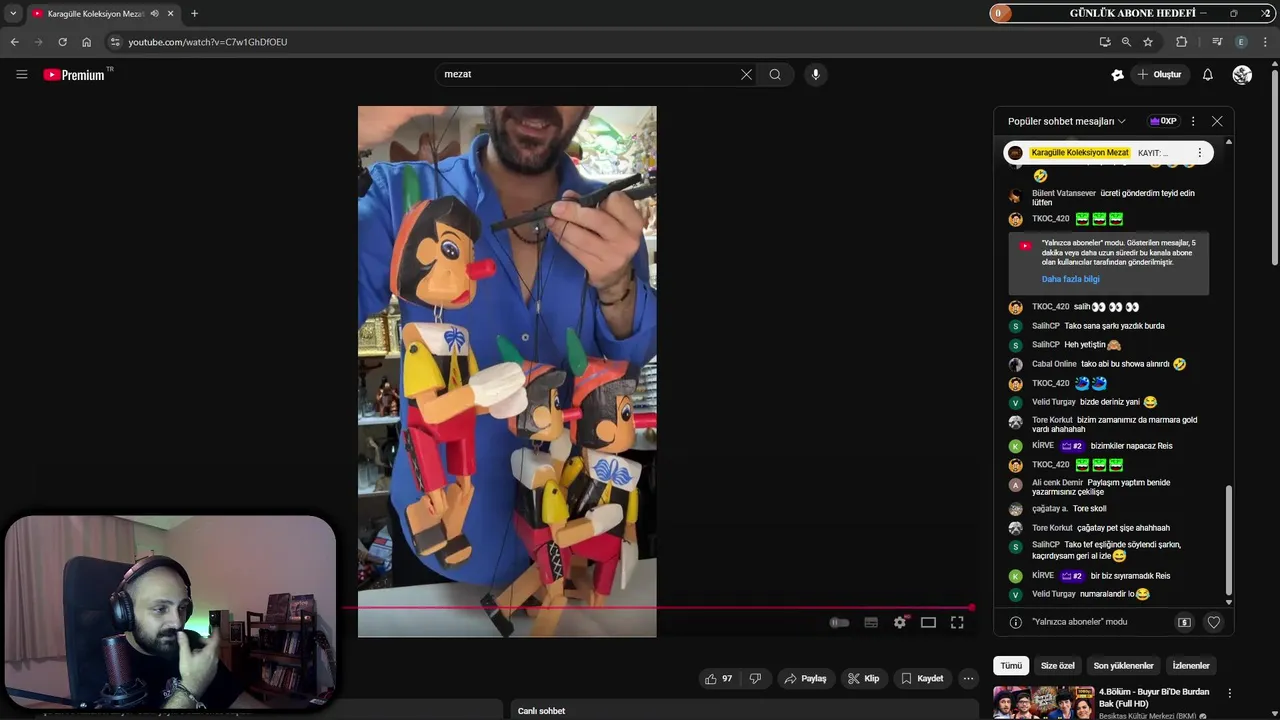
Task: Click the browser back arrow
Action: pos(14,42)
